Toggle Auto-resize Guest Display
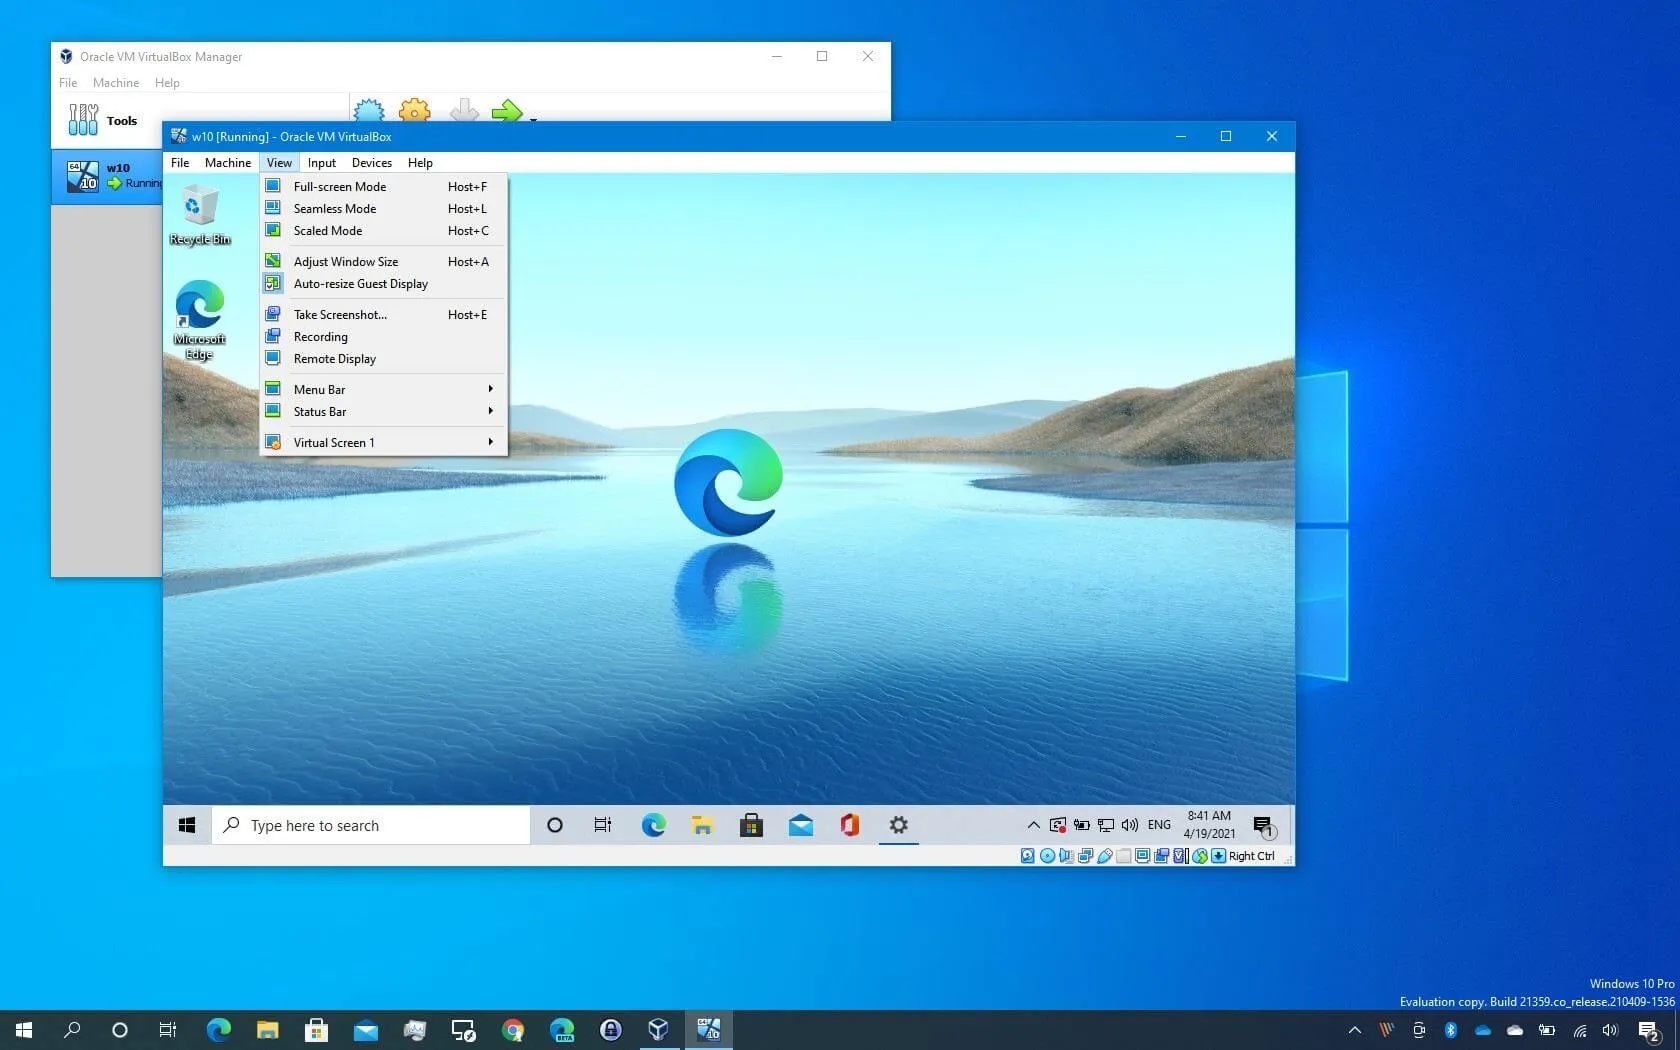This screenshot has height=1050, width=1680. point(361,283)
